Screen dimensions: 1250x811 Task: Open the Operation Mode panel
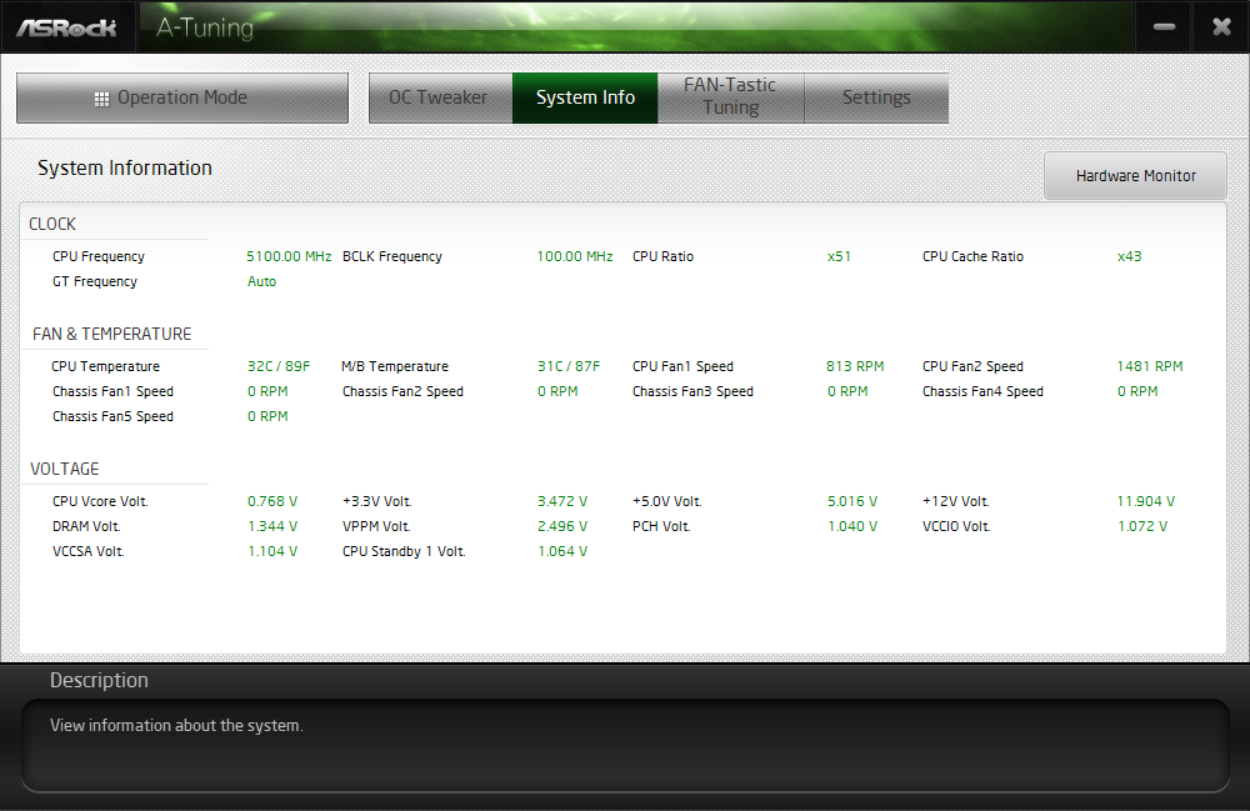point(182,98)
